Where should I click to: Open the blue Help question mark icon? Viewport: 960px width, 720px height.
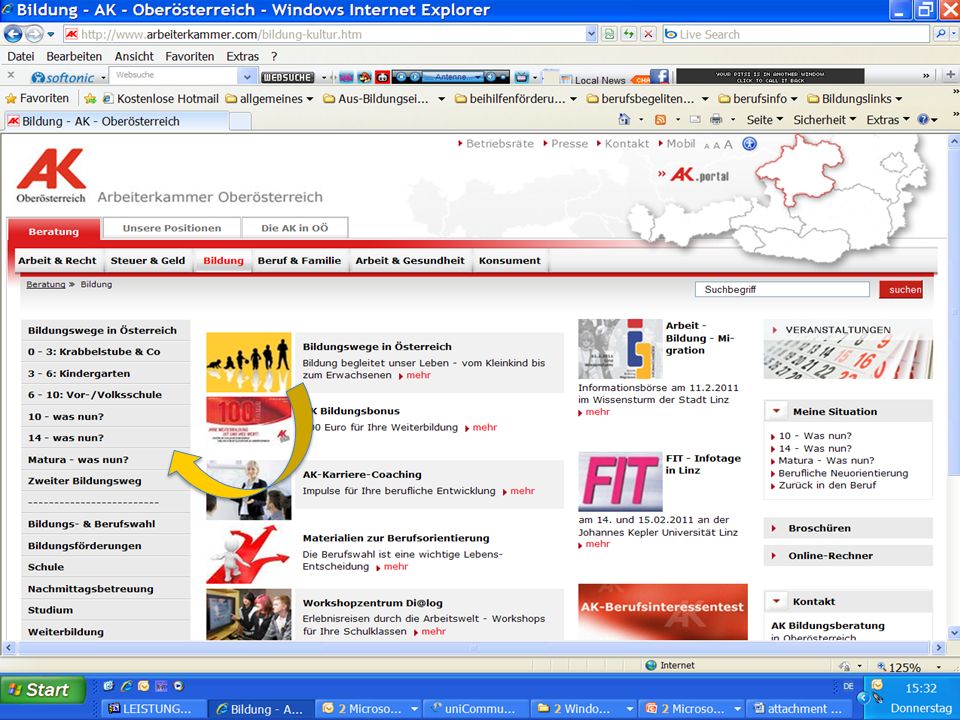923,120
